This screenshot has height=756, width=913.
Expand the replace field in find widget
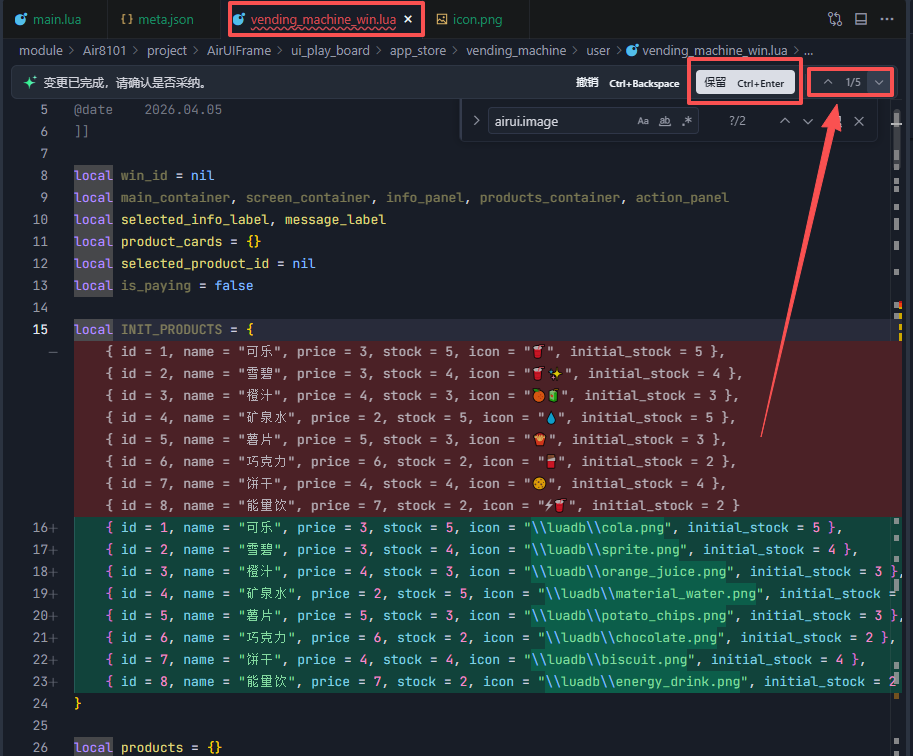pos(476,121)
